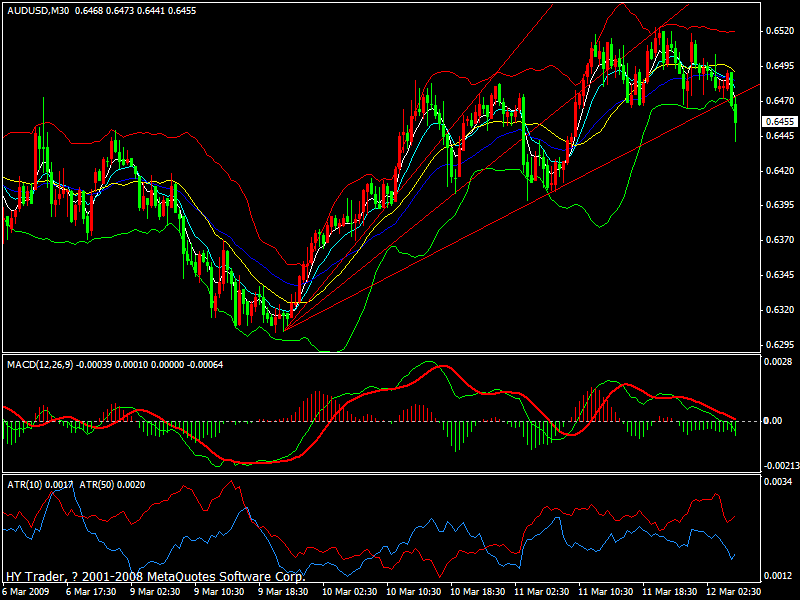Click the 12 Mar 02:30 time label
The height and width of the screenshot is (600, 800).
click(x=734, y=592)
